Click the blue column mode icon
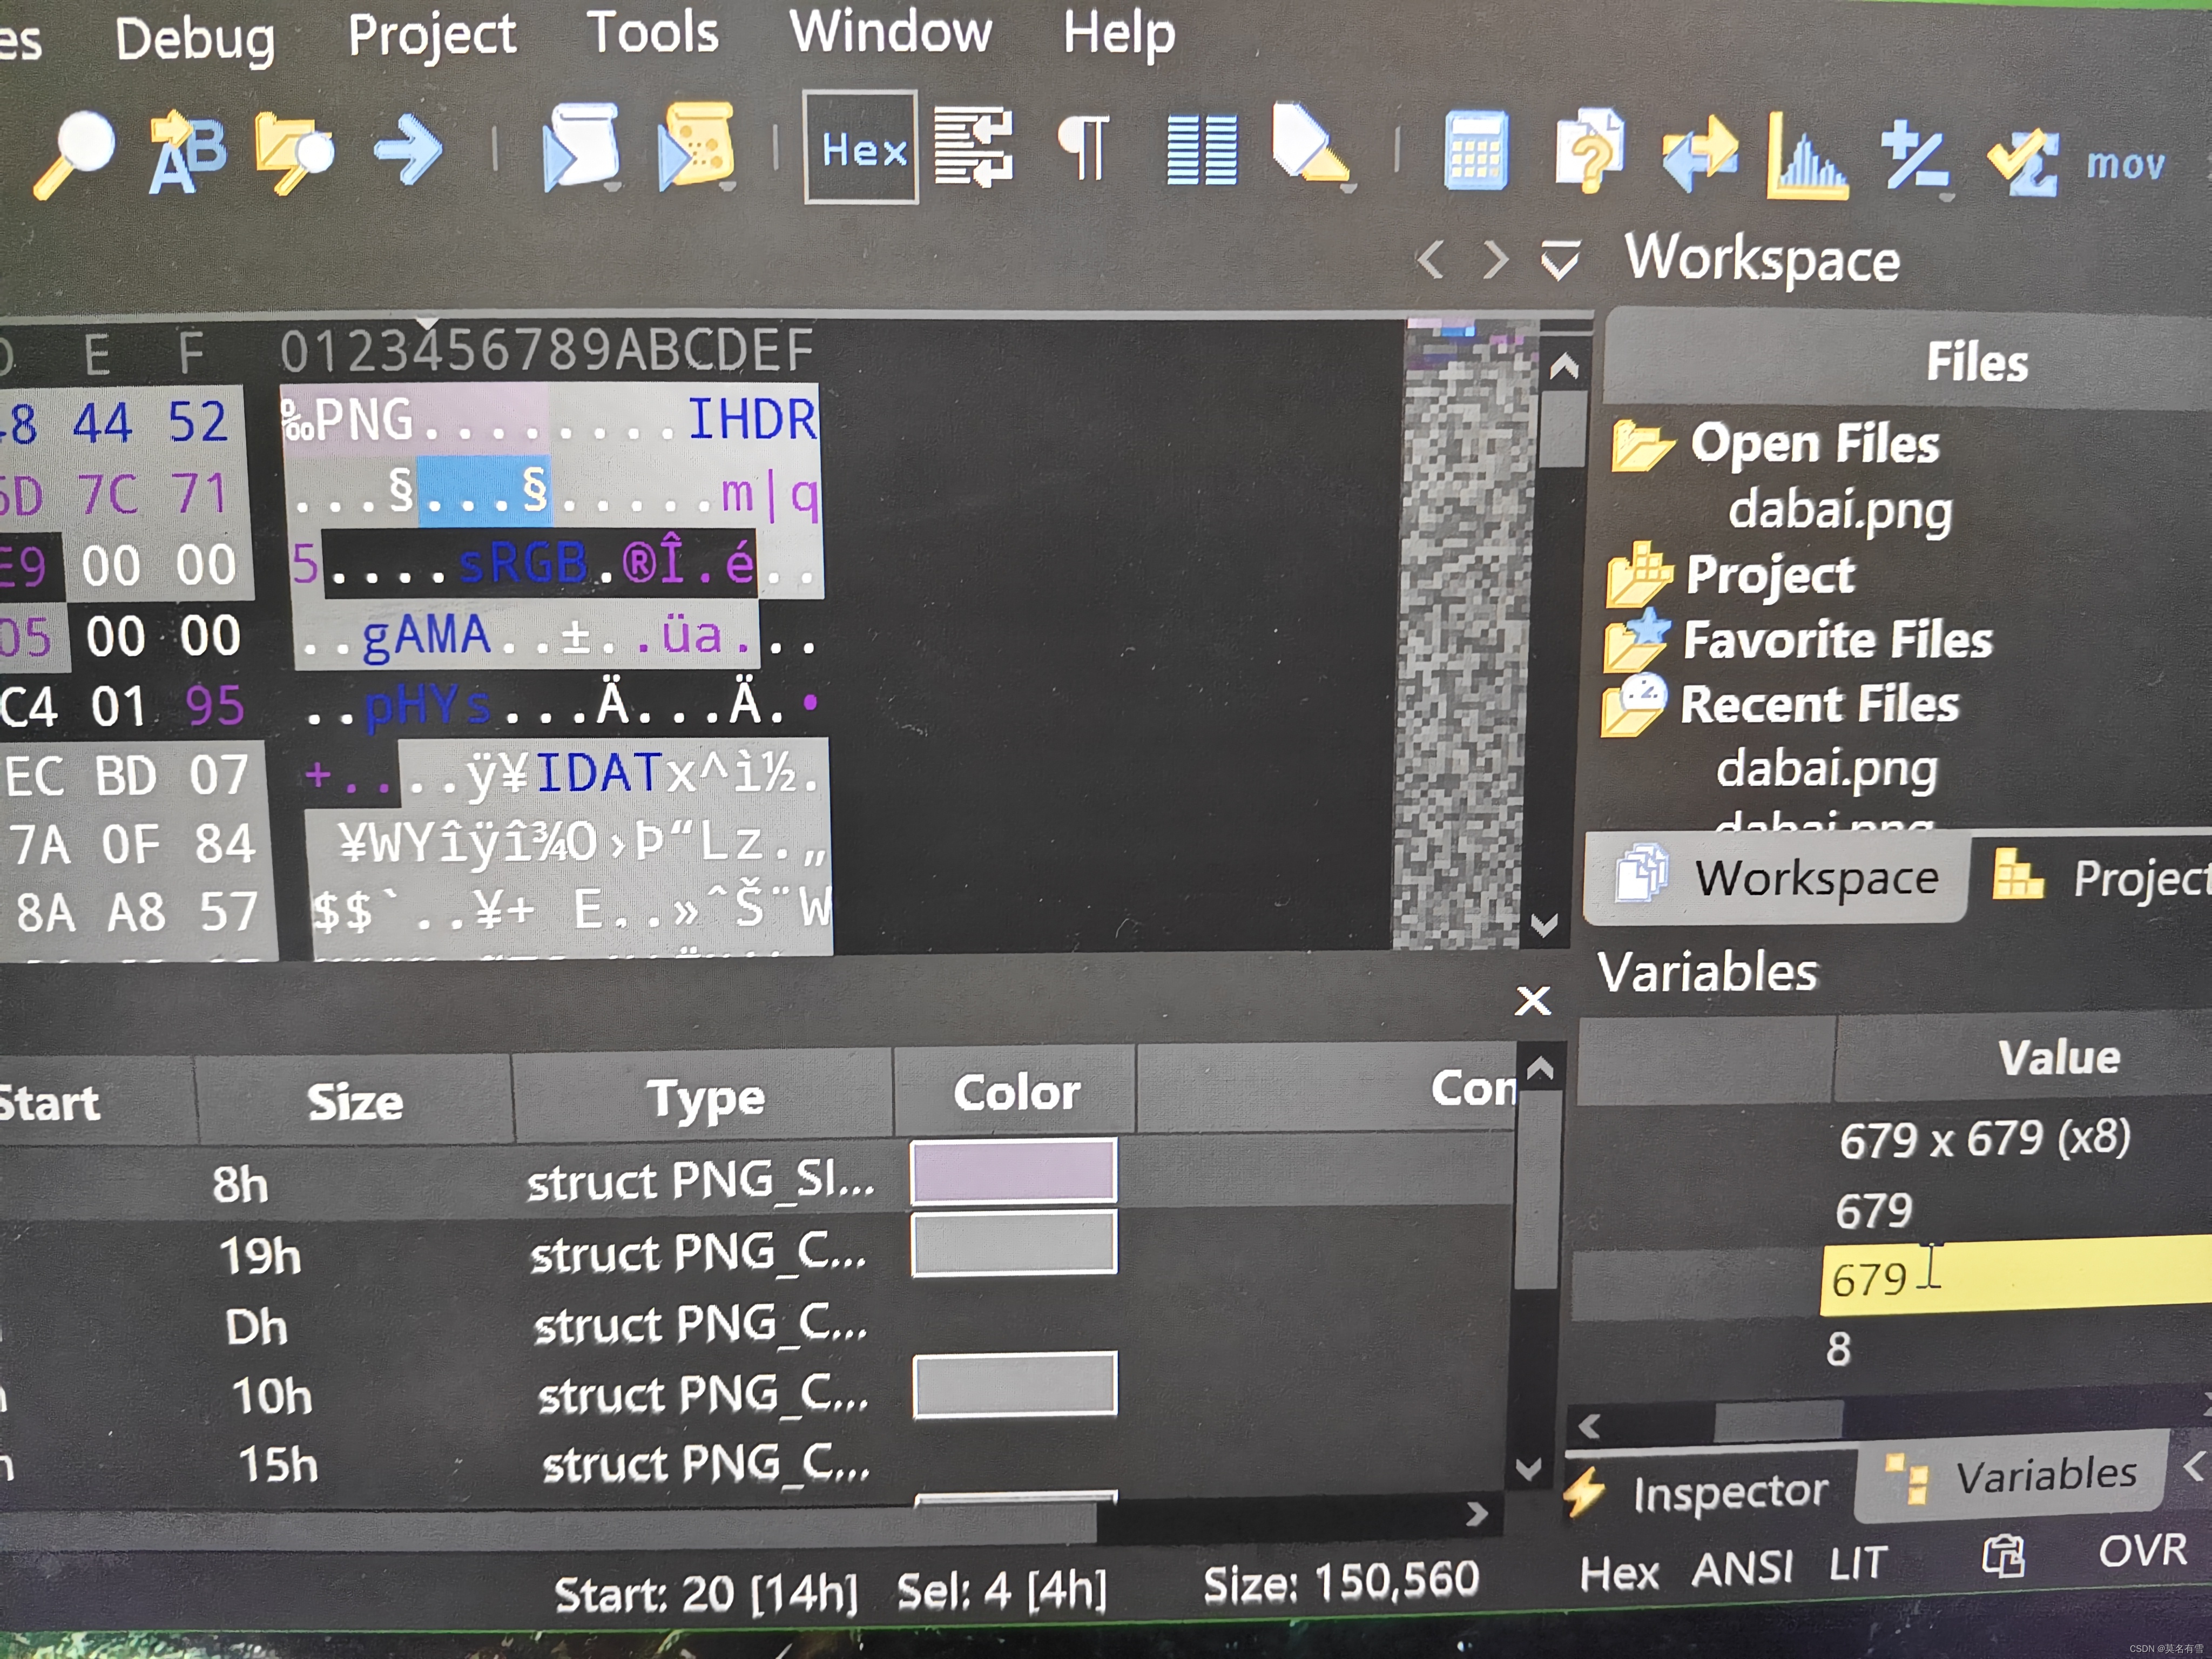The image size is (2212, 1659). click(x=1201, y=150)
